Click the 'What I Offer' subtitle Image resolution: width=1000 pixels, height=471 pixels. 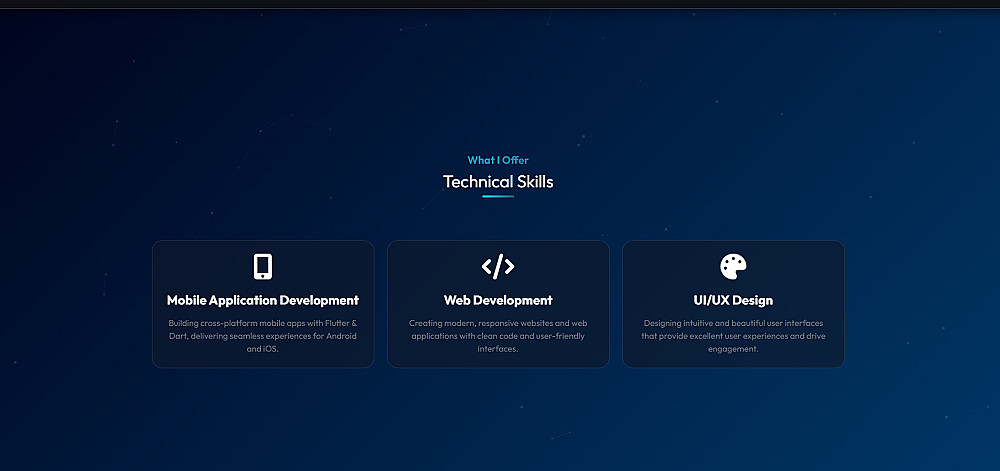(498, 160)
